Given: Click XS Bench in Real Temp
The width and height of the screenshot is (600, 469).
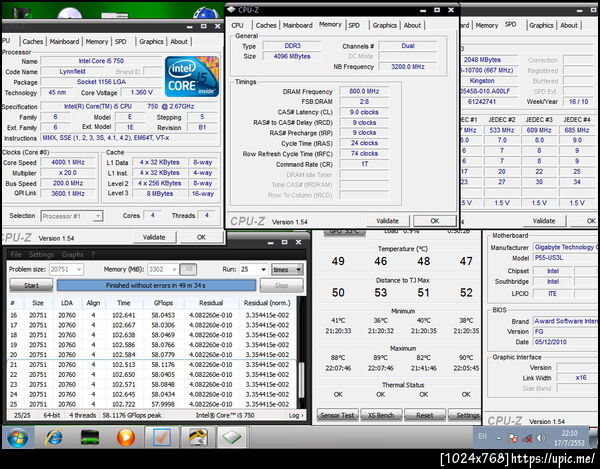Looking at the screenshot, I should pos(381,415).
